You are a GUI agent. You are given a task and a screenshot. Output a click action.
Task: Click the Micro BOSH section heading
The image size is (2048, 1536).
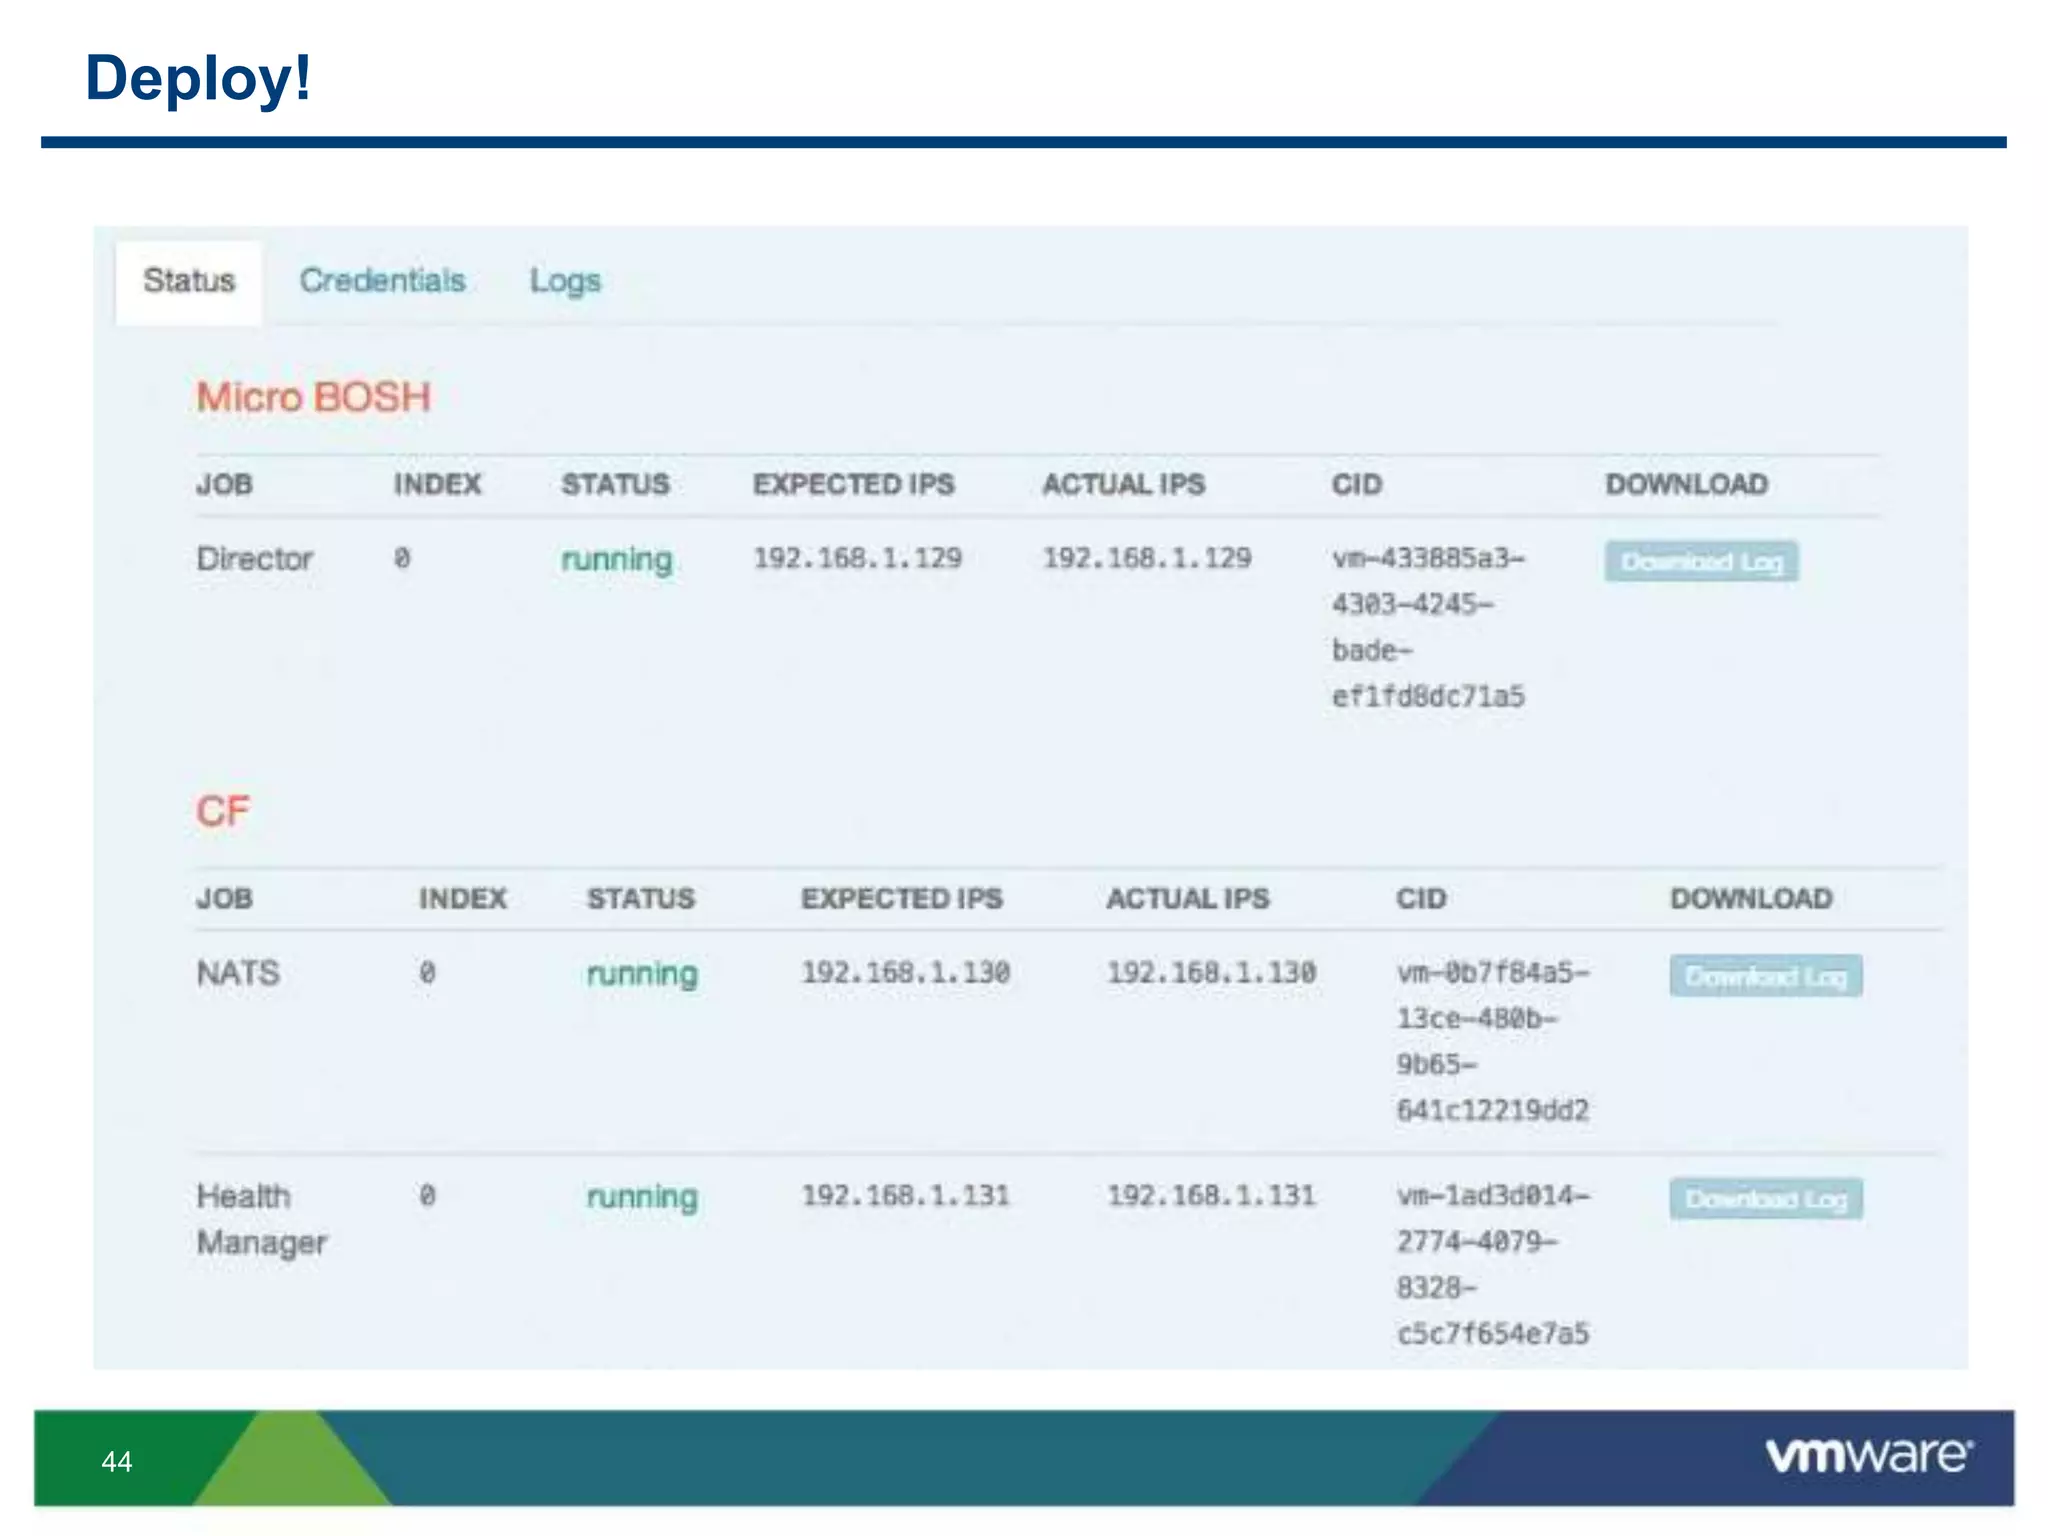click(313, 398)
